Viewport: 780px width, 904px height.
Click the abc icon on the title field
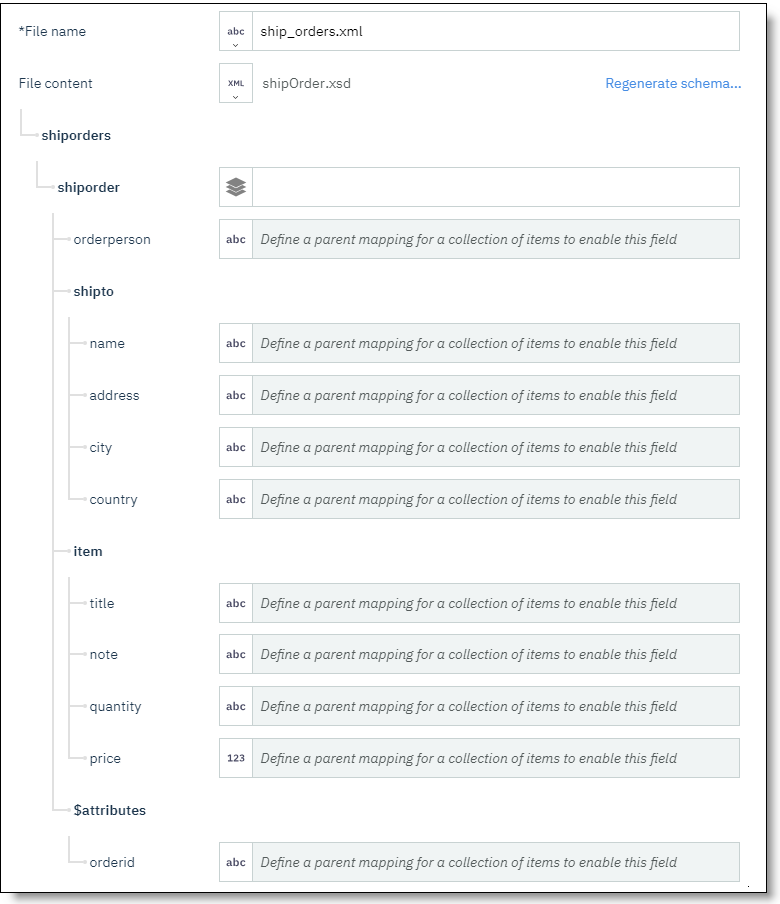(235, 603)
